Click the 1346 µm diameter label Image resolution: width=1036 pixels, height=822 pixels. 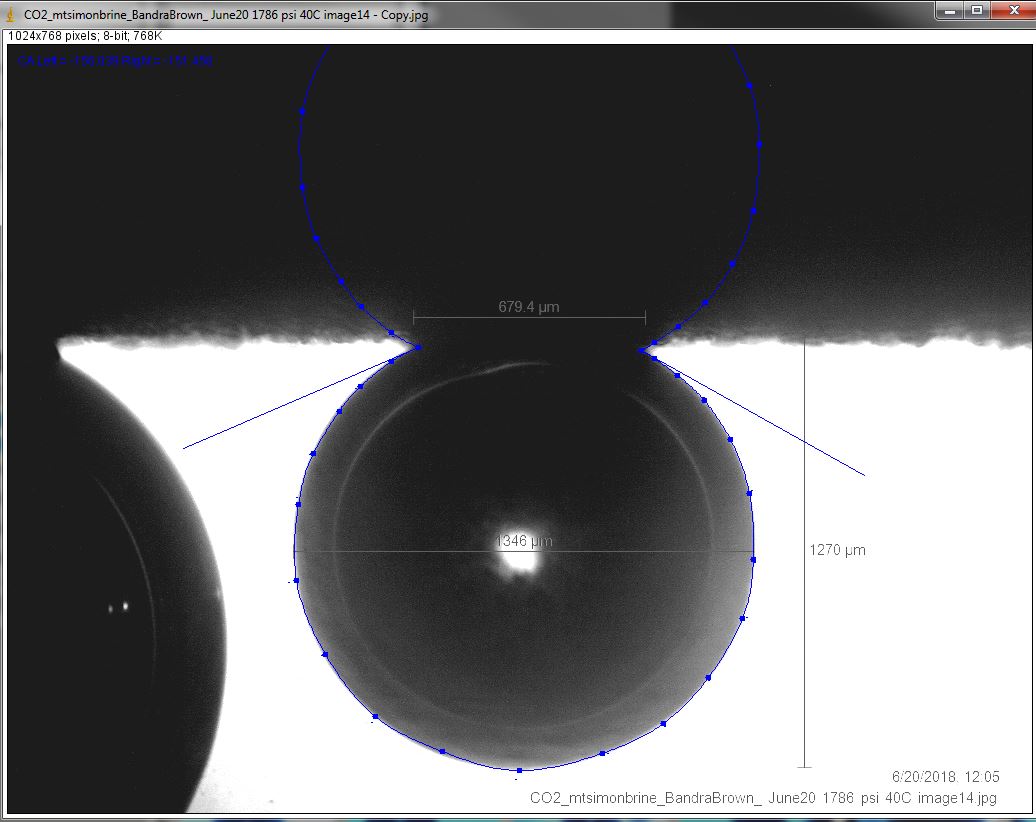click(x=524, y=541)
